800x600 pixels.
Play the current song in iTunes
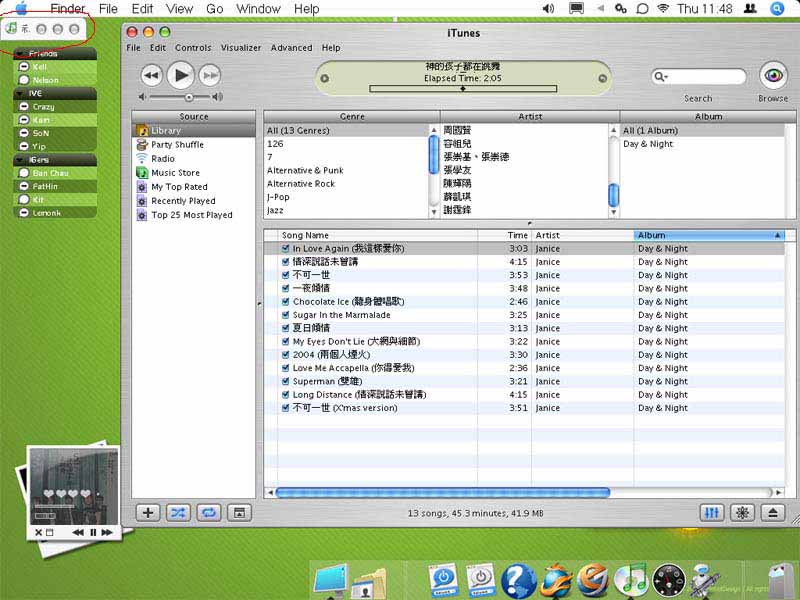181,76
